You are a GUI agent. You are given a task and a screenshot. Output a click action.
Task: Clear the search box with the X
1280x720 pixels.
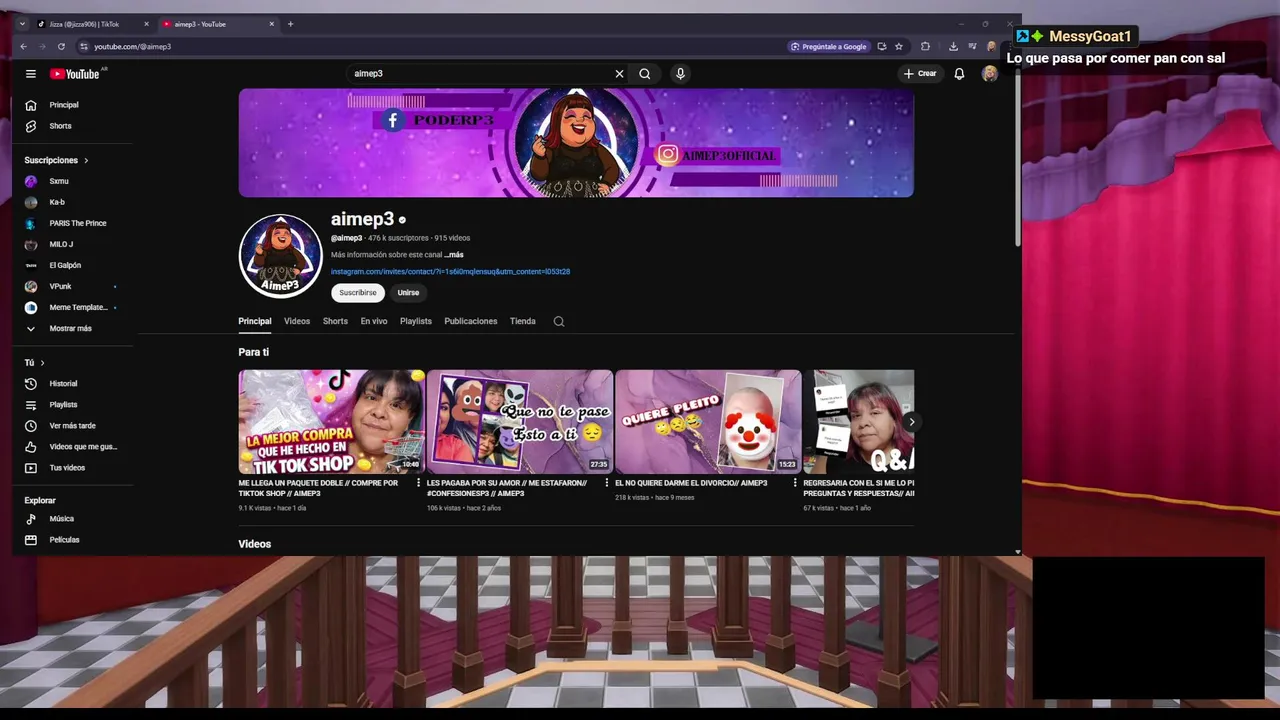pyautogui.click(x=619, y=74)
